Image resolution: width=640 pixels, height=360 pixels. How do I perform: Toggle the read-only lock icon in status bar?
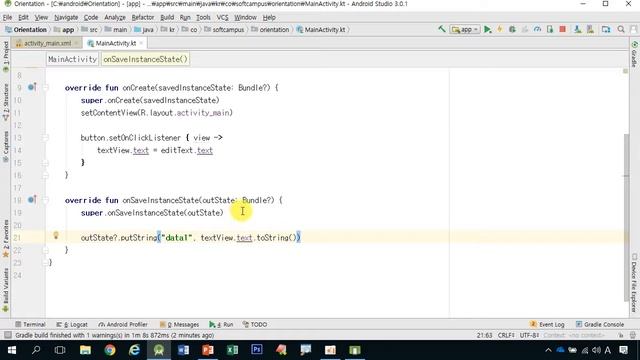[621, 335]
